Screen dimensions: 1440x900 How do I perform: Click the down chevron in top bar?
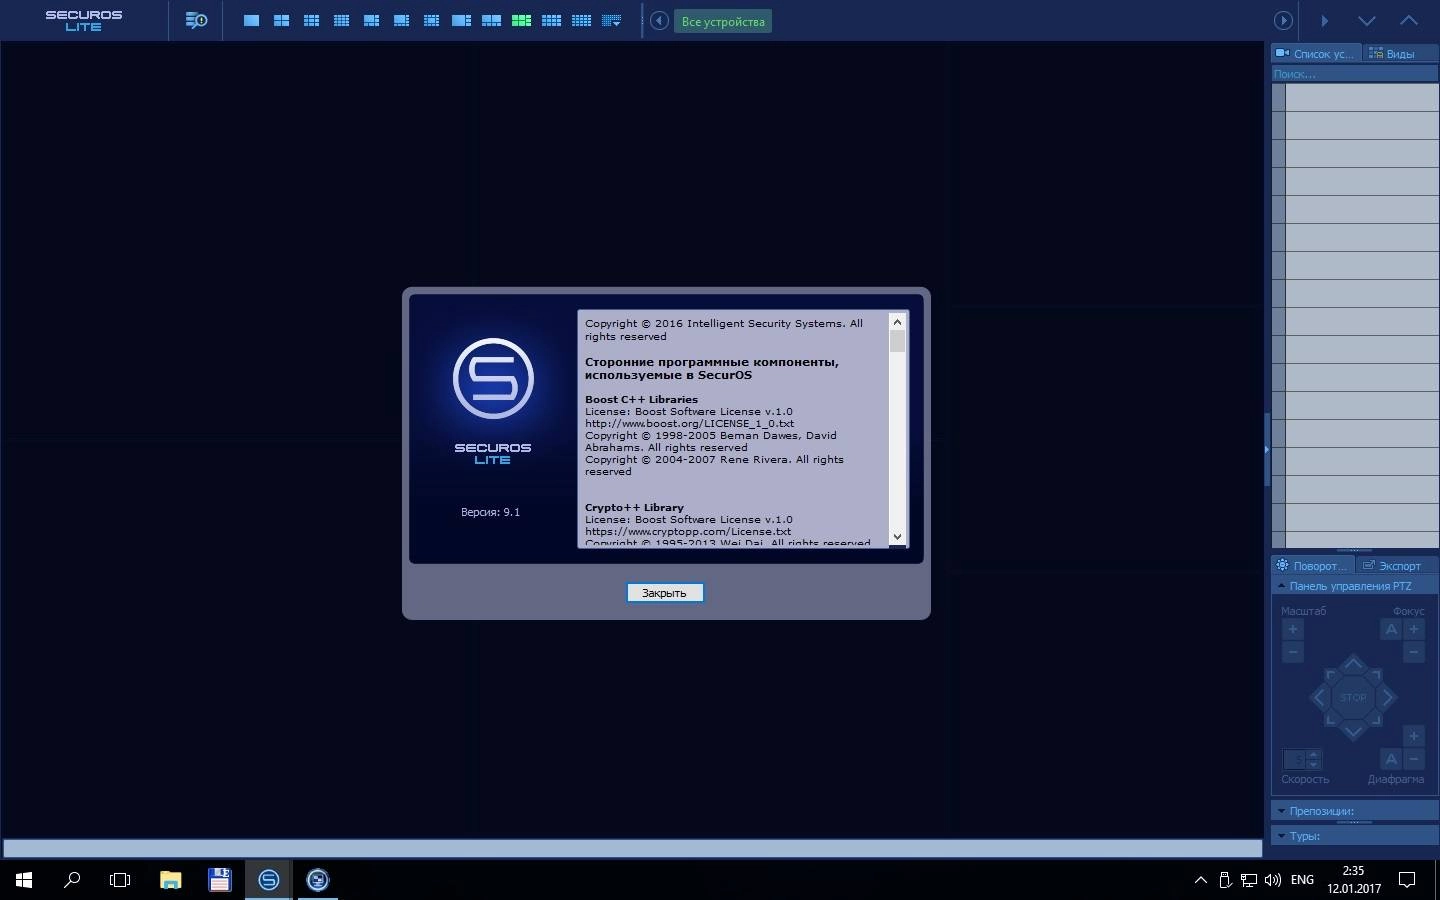click(1367, 21)
